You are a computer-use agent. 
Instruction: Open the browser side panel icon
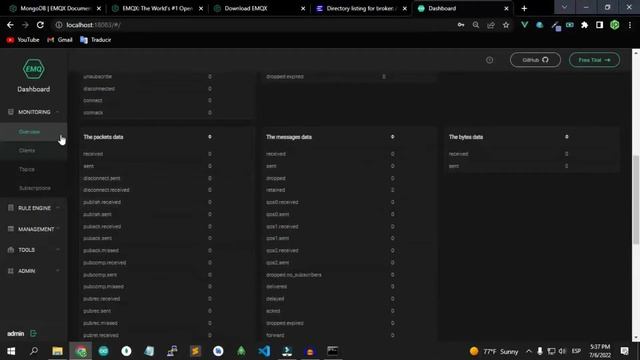pyautogui.click(x=599, y=25)
